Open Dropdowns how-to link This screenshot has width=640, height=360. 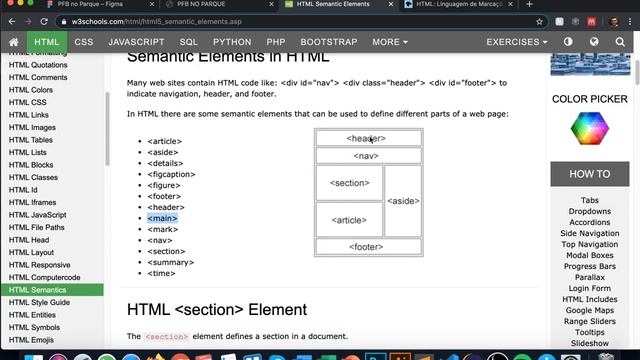point(590,211)
